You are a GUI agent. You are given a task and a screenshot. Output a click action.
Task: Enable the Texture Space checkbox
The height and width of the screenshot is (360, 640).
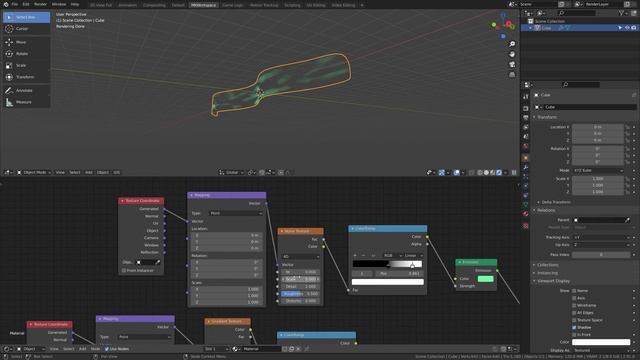(x=574, y=320)
